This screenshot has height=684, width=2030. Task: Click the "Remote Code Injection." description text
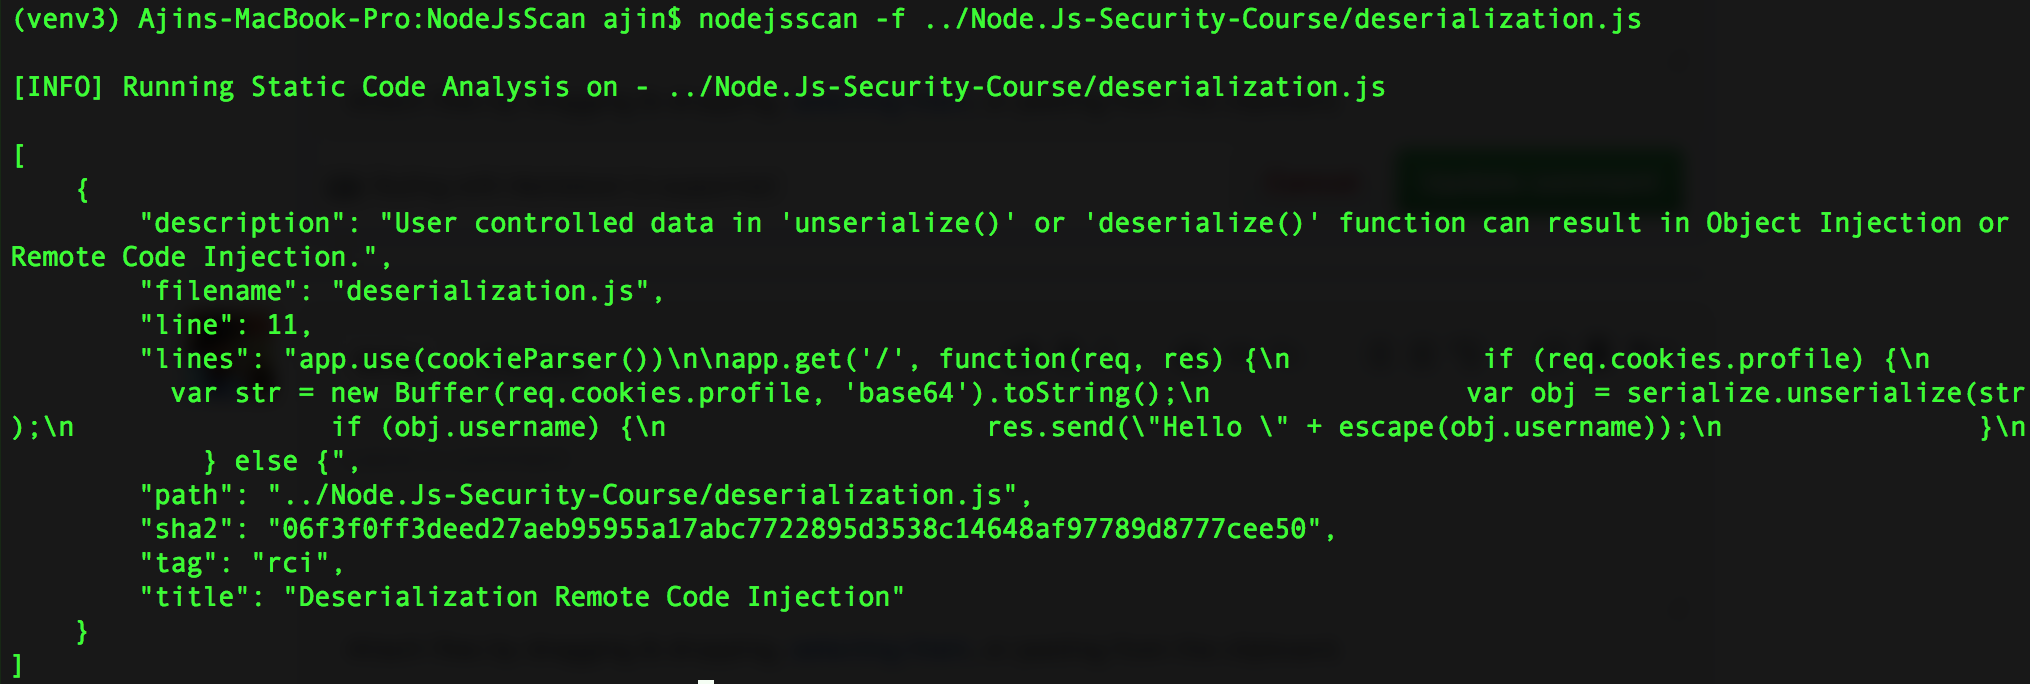(194, 258)
